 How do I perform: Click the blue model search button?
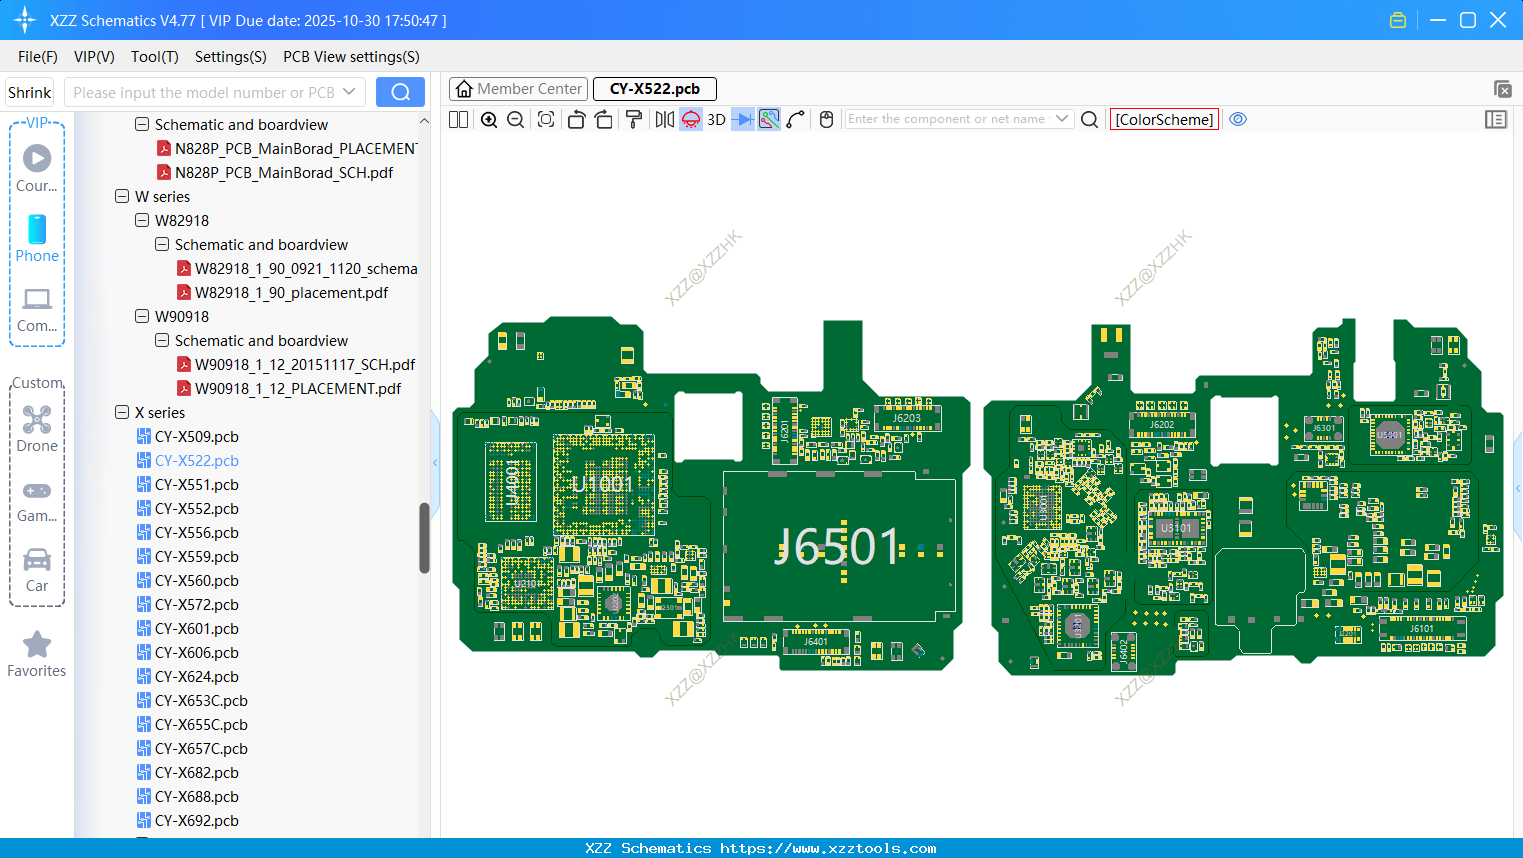(x=400, y=93)
